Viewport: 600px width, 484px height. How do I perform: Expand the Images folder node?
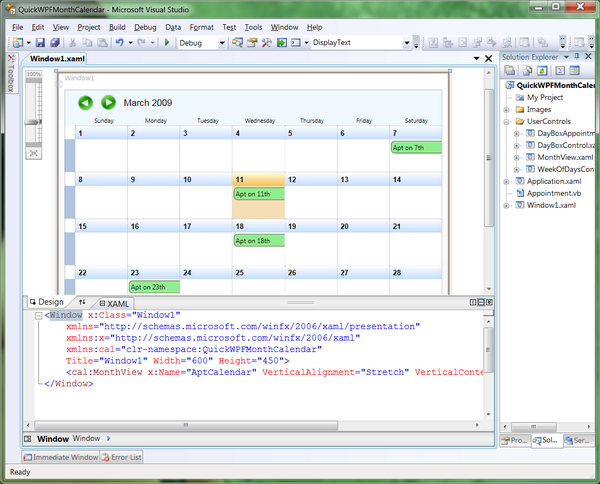coord(506,110)
